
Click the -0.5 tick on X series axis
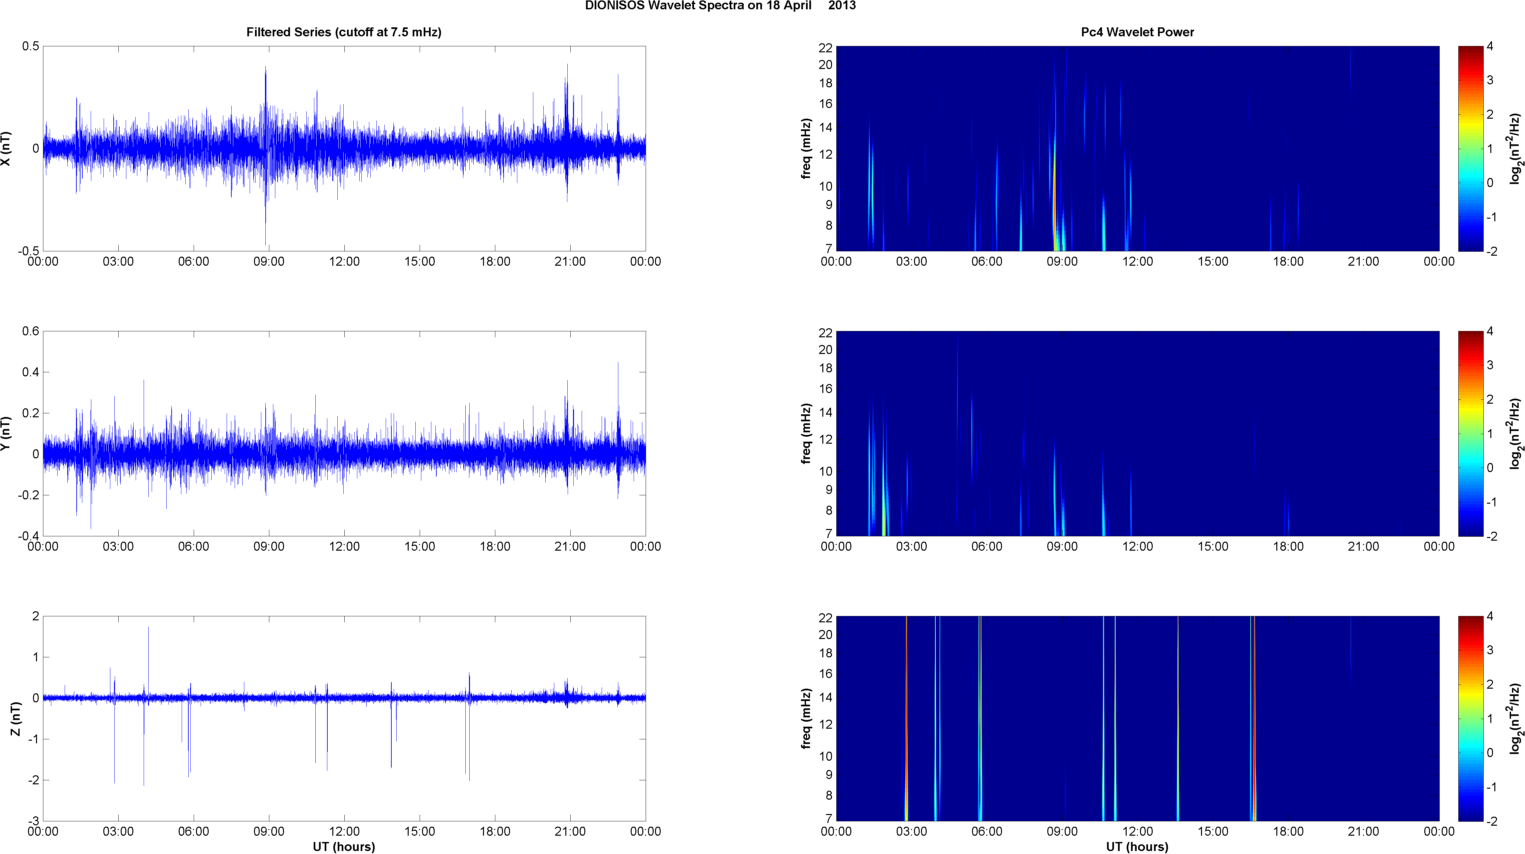tap(28, 251)
